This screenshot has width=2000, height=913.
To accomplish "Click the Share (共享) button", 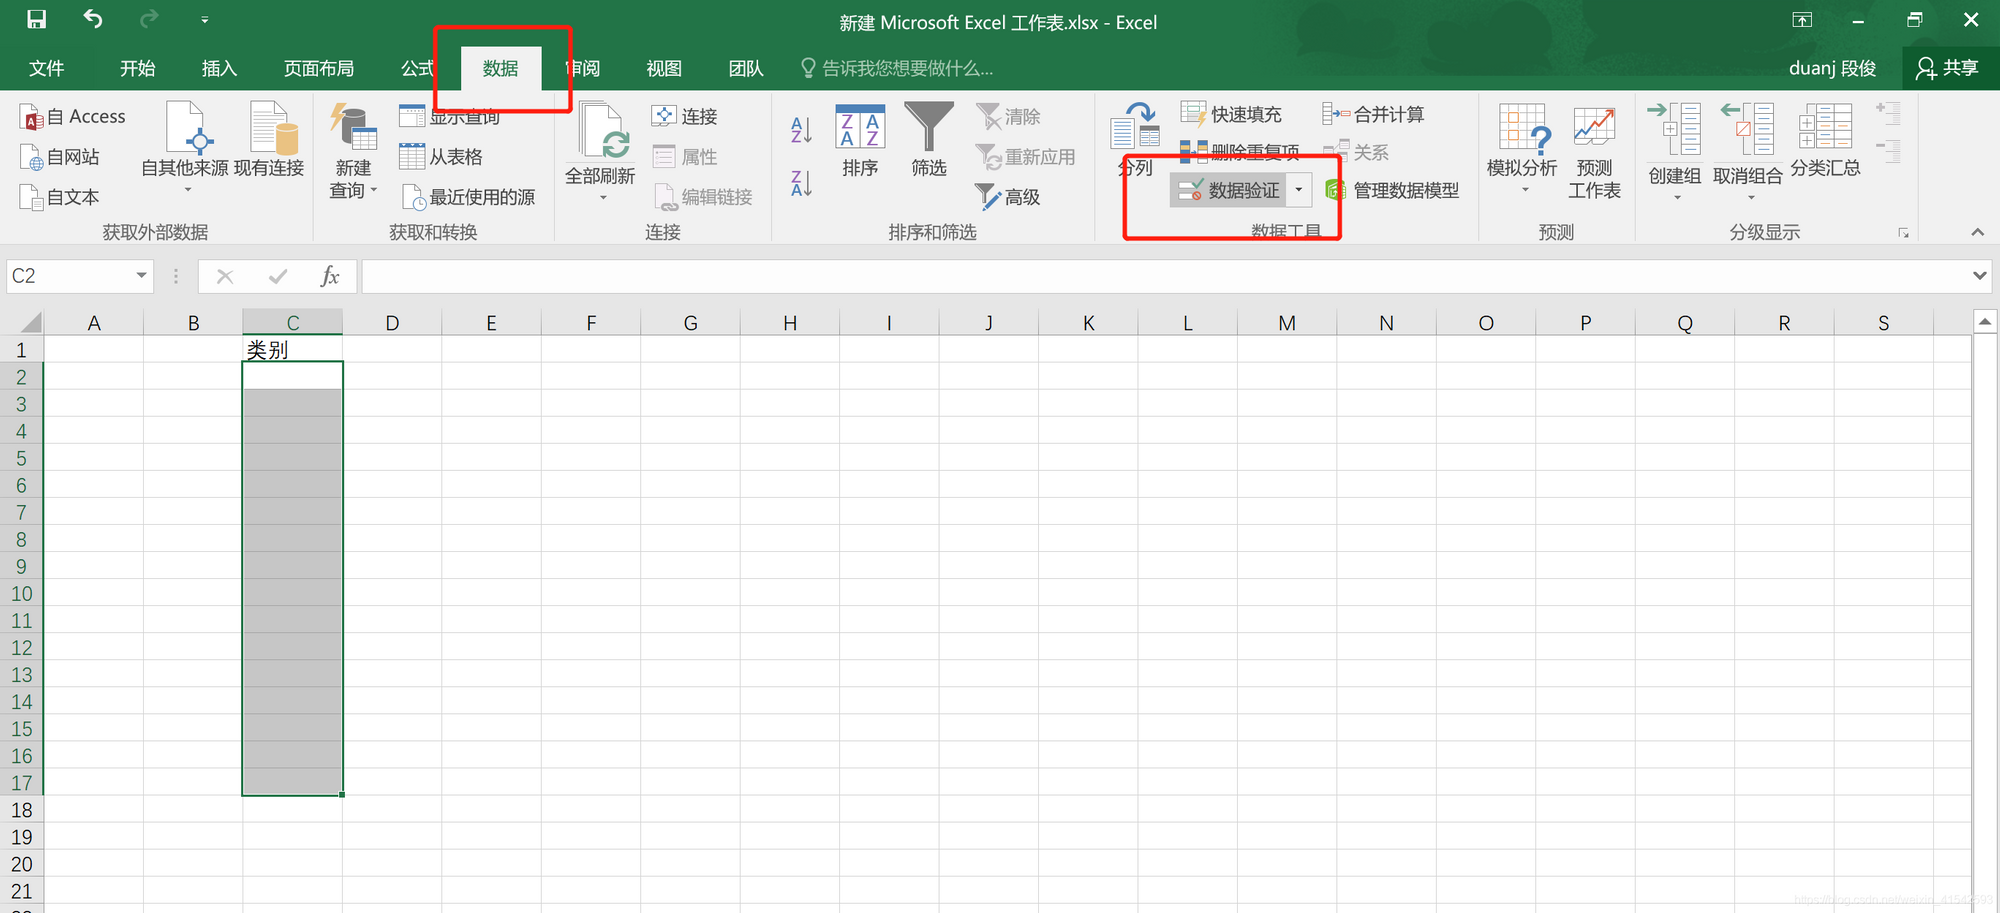I will click(x=1947, y=68).
